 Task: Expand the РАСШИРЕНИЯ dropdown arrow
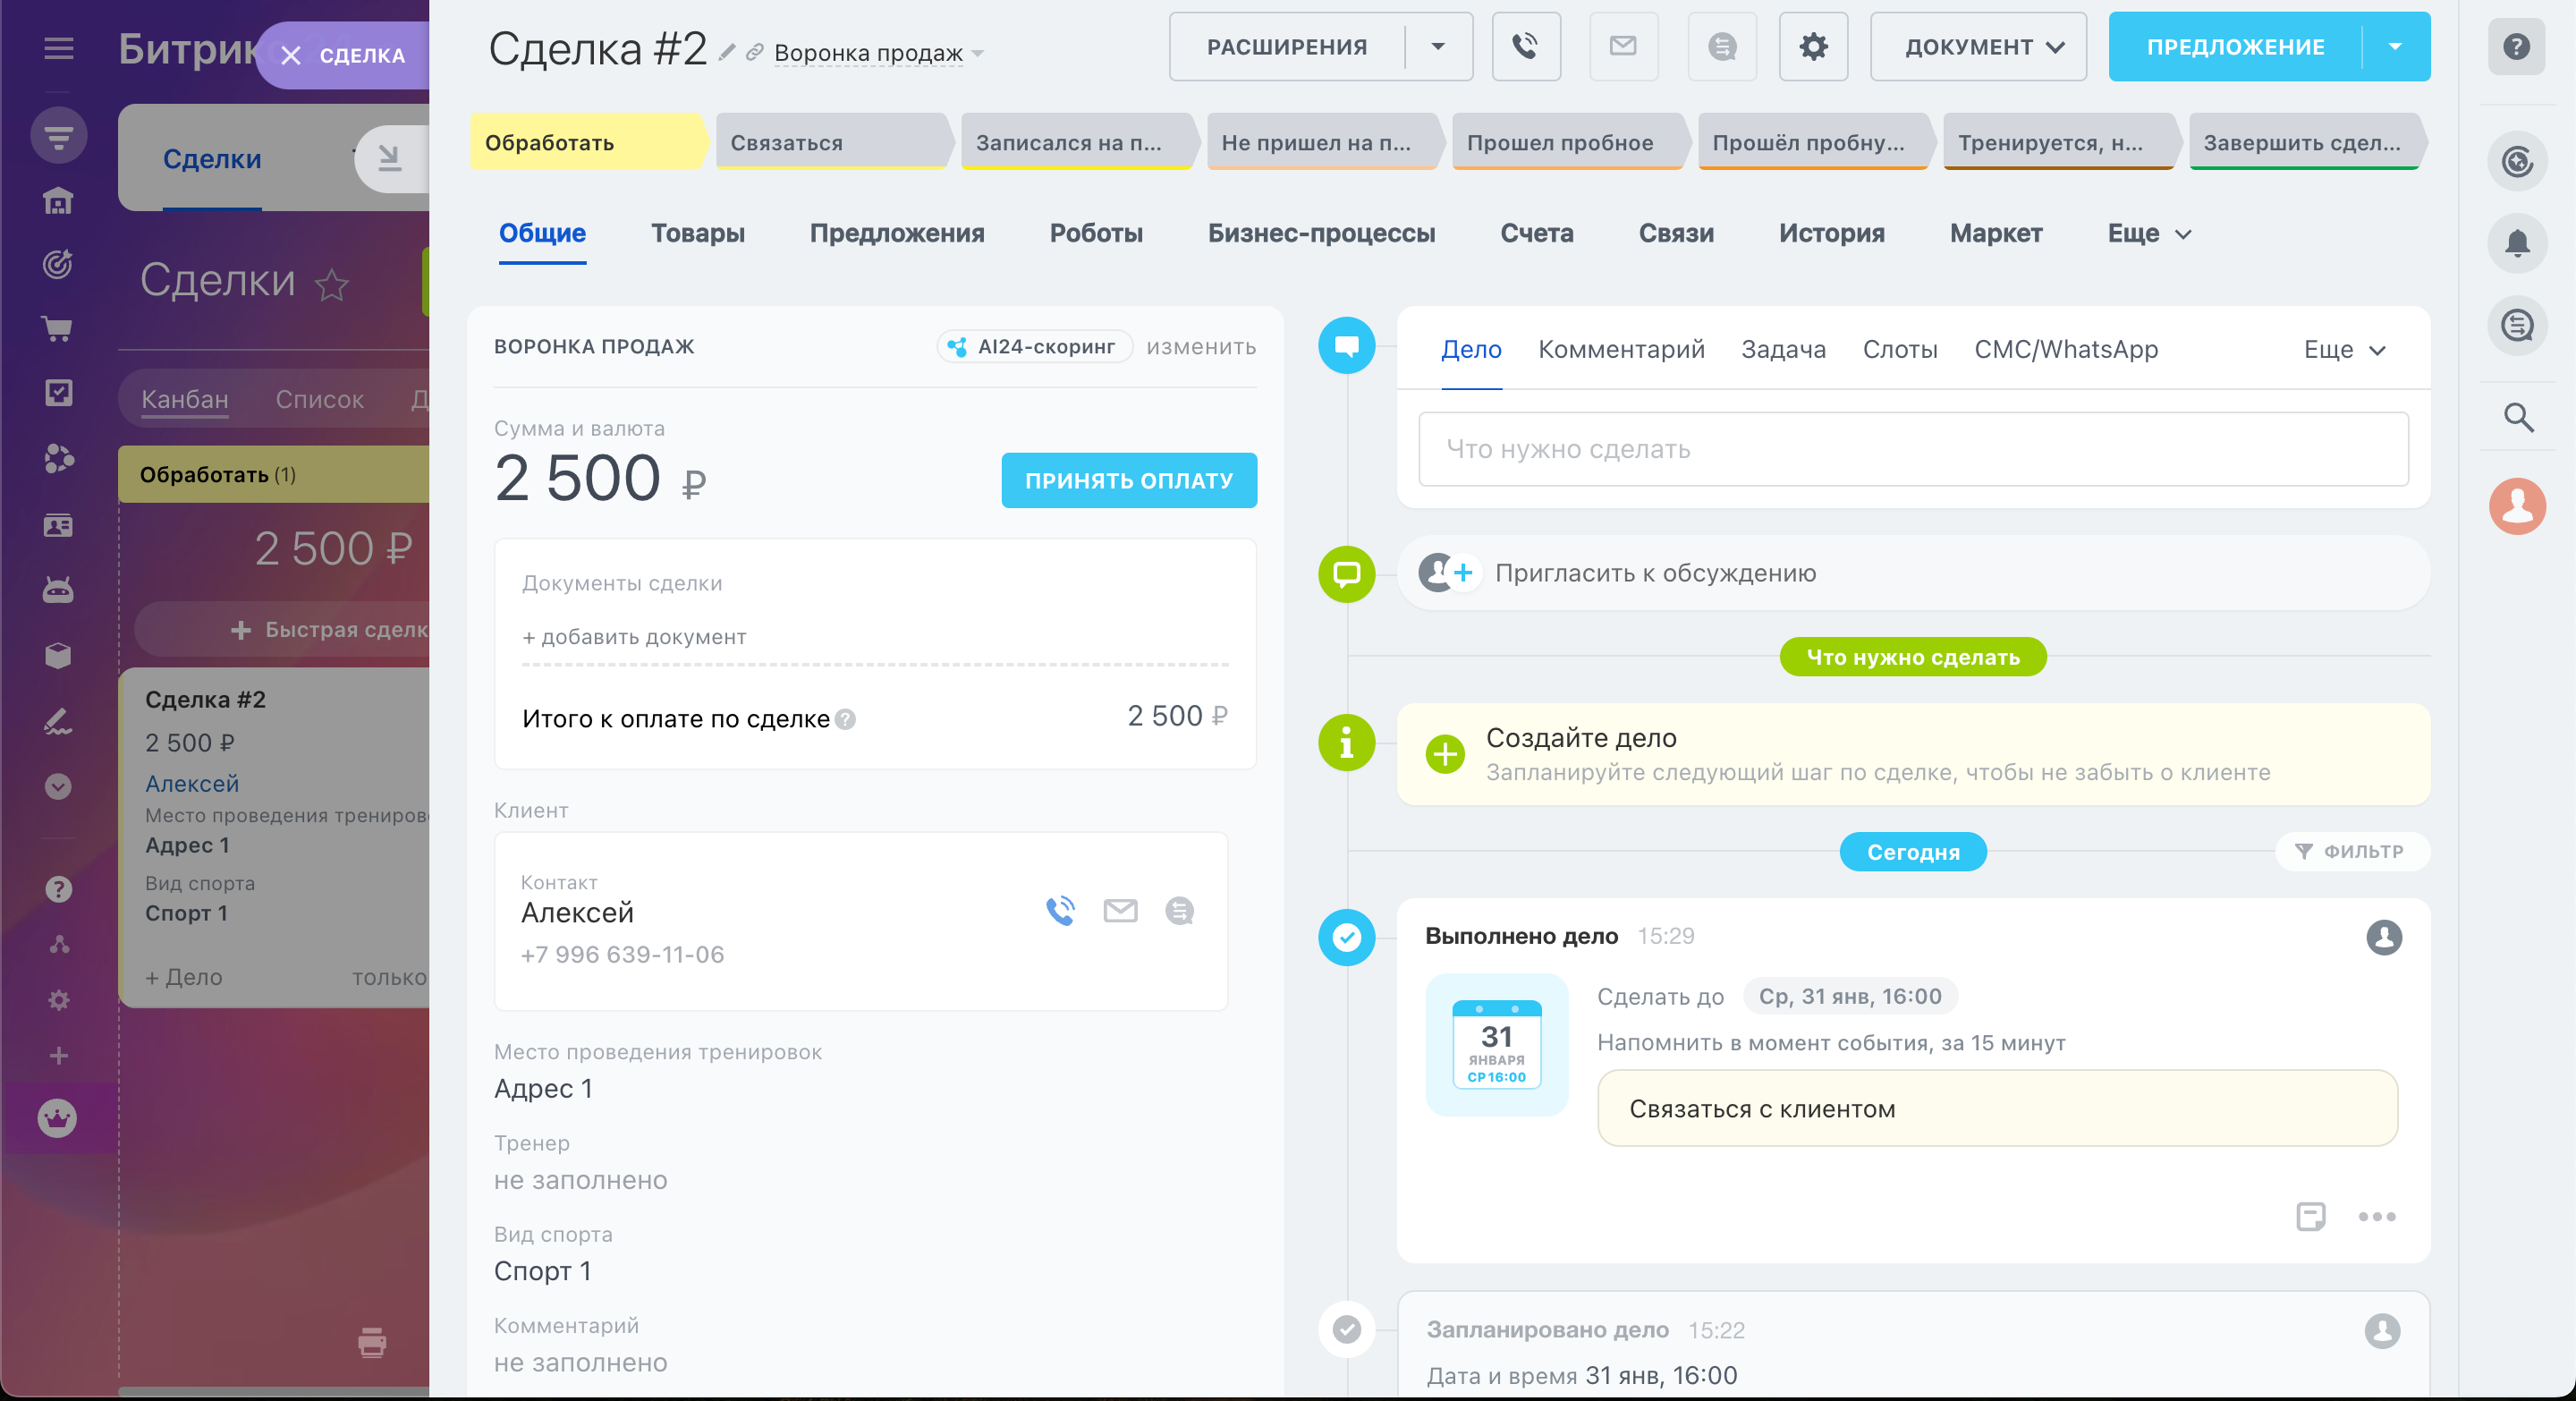(x=1438, y=46)
